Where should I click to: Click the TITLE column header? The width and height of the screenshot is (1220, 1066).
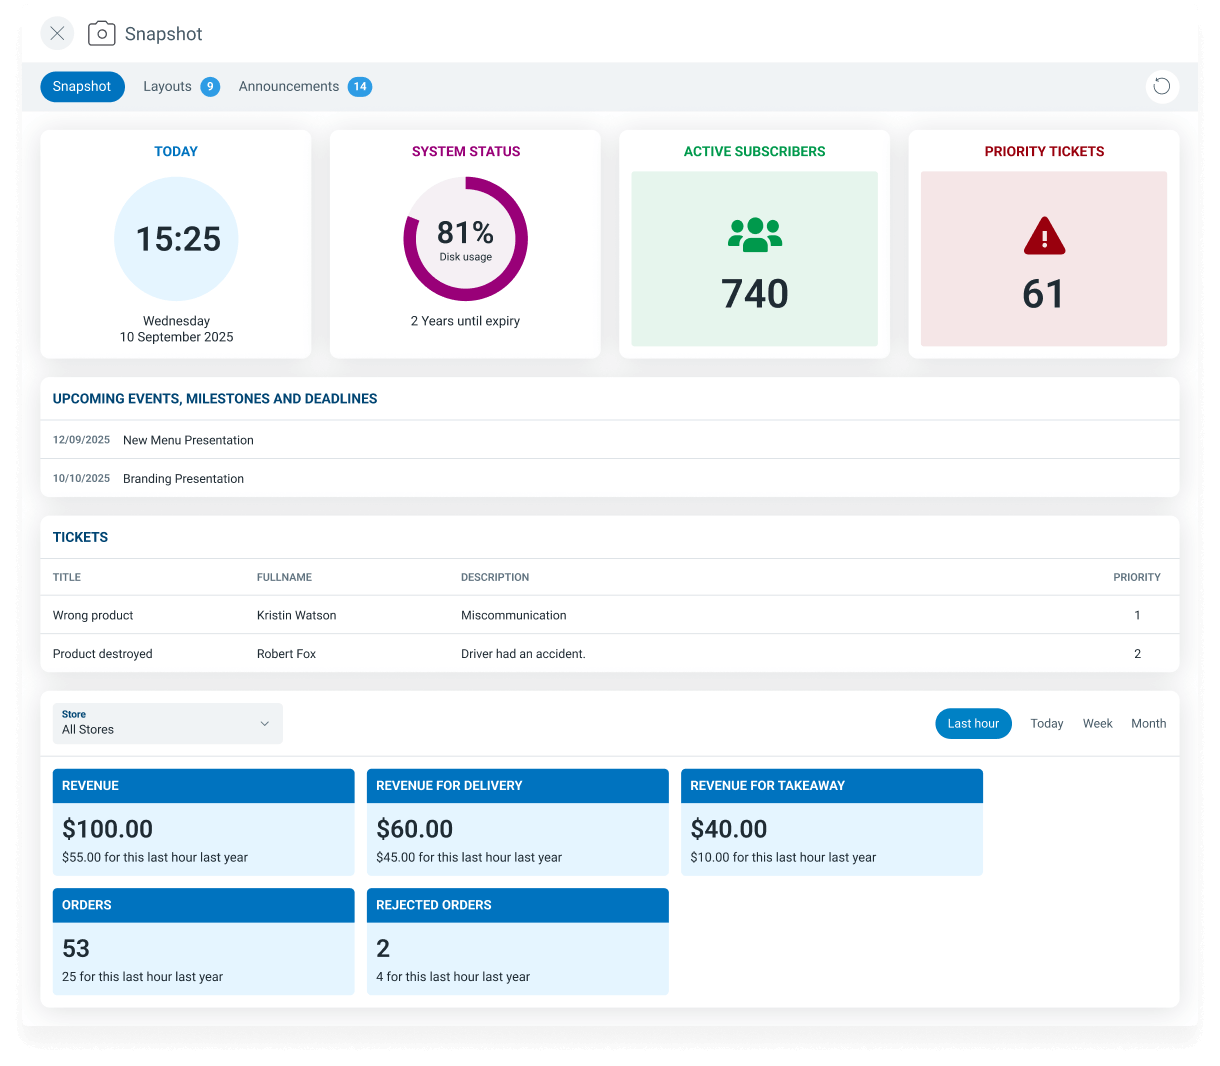[x=67, y=577]
